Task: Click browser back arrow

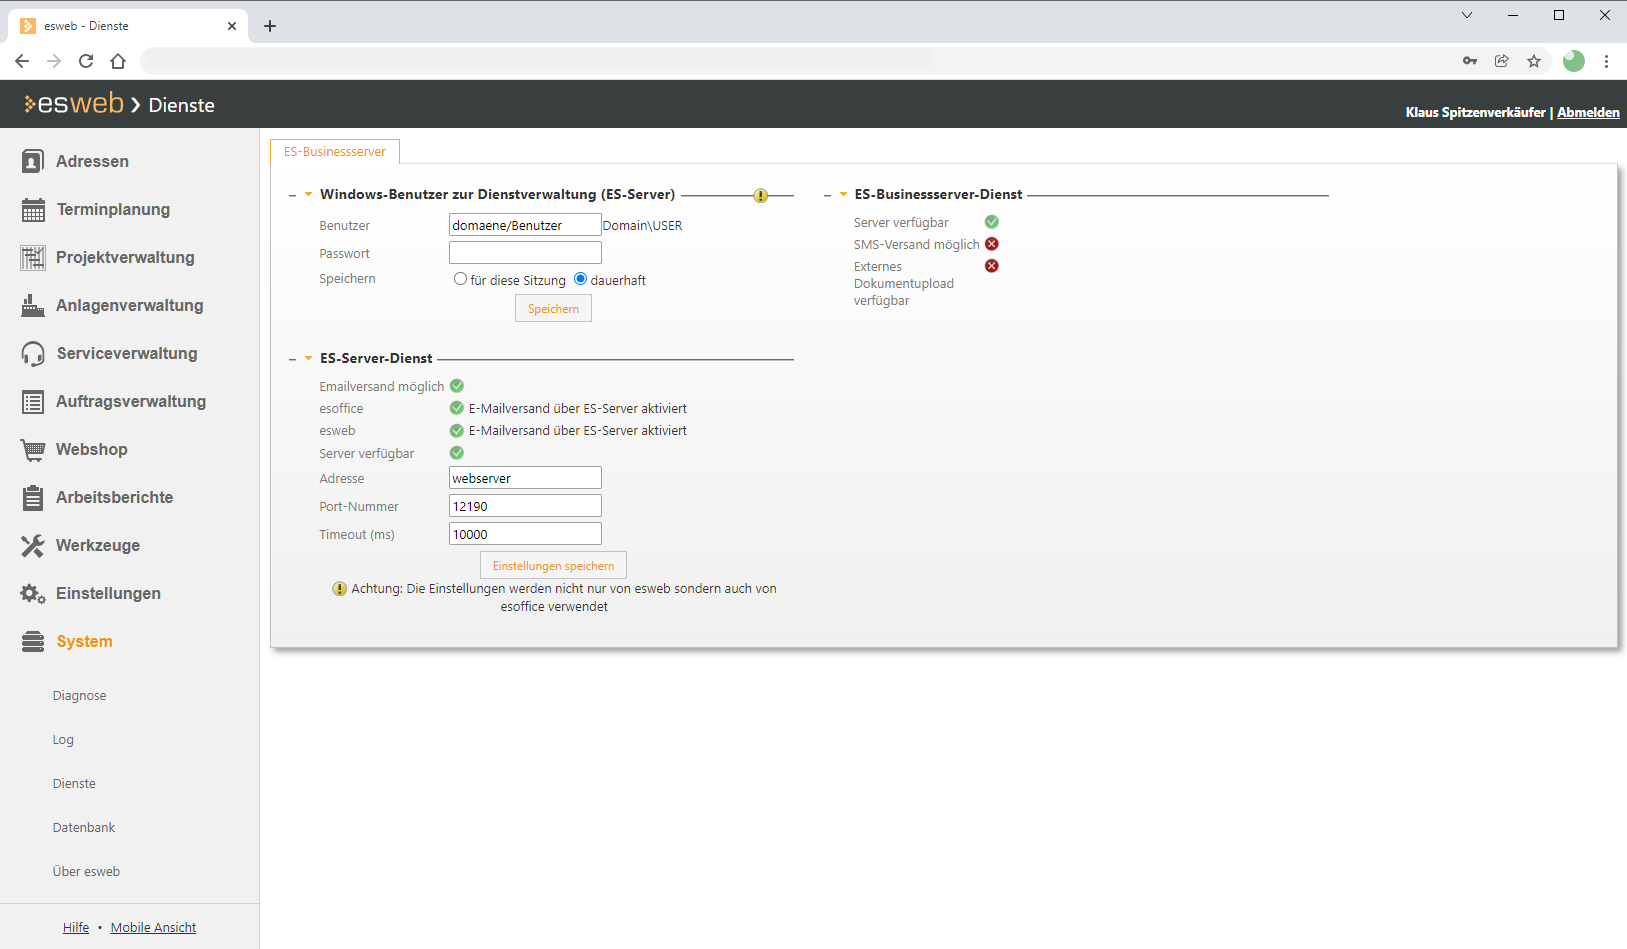Action: click(x=22, y=61)
